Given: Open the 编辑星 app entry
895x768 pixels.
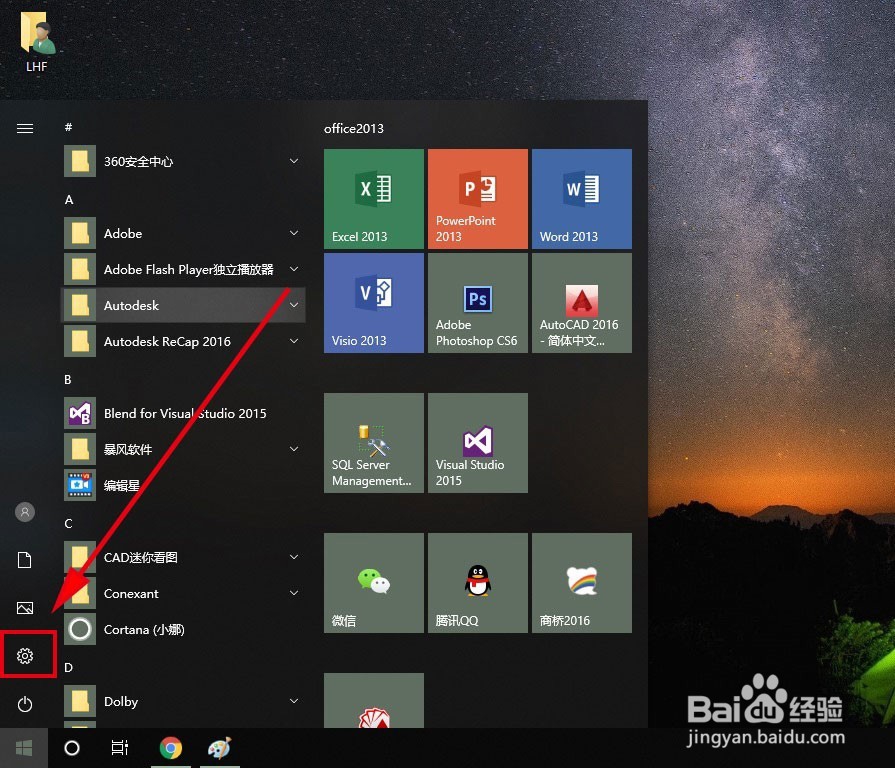Looking at the screenshot, I should pyautogui.click(x=185, y=485).
